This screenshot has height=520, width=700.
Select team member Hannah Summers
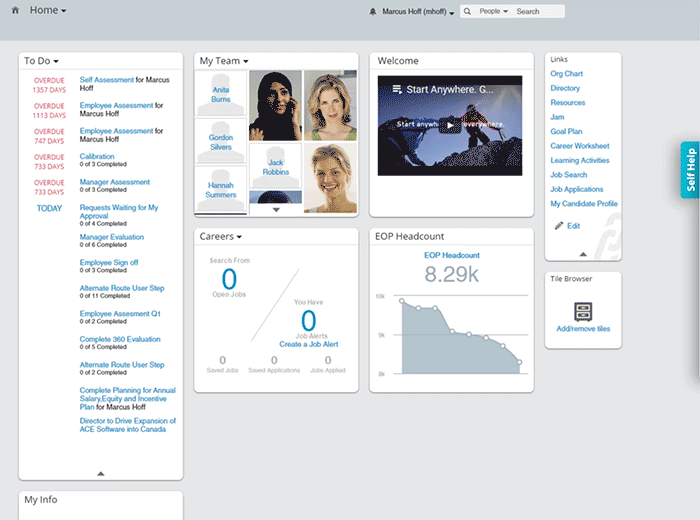tap(221, 190)
